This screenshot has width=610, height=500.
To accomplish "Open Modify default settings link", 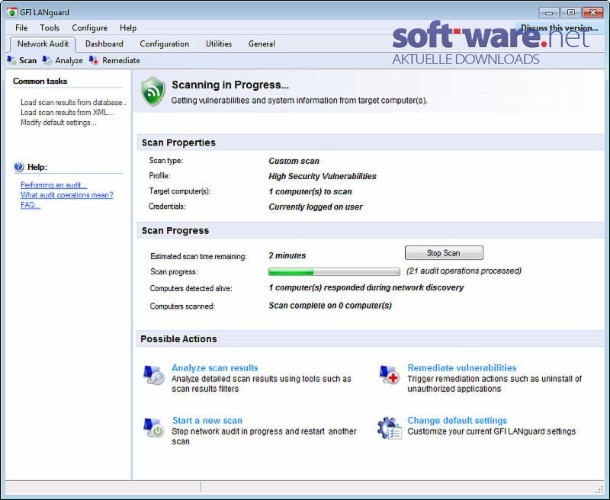I will coord(58,123).
